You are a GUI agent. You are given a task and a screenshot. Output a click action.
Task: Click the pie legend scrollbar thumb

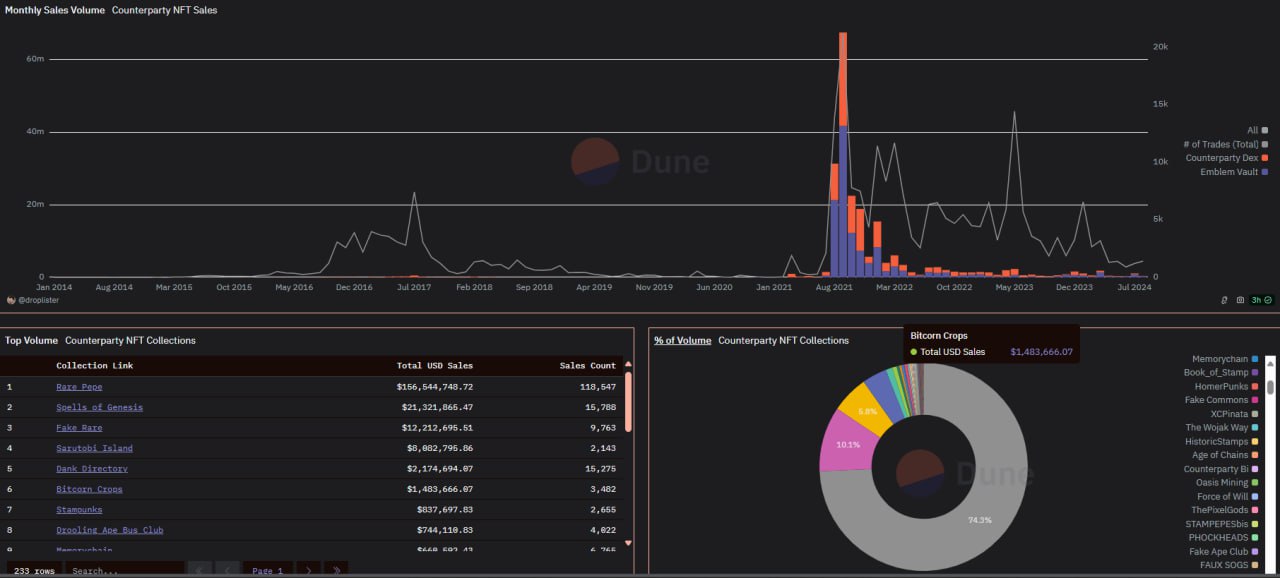[1271, 387]
